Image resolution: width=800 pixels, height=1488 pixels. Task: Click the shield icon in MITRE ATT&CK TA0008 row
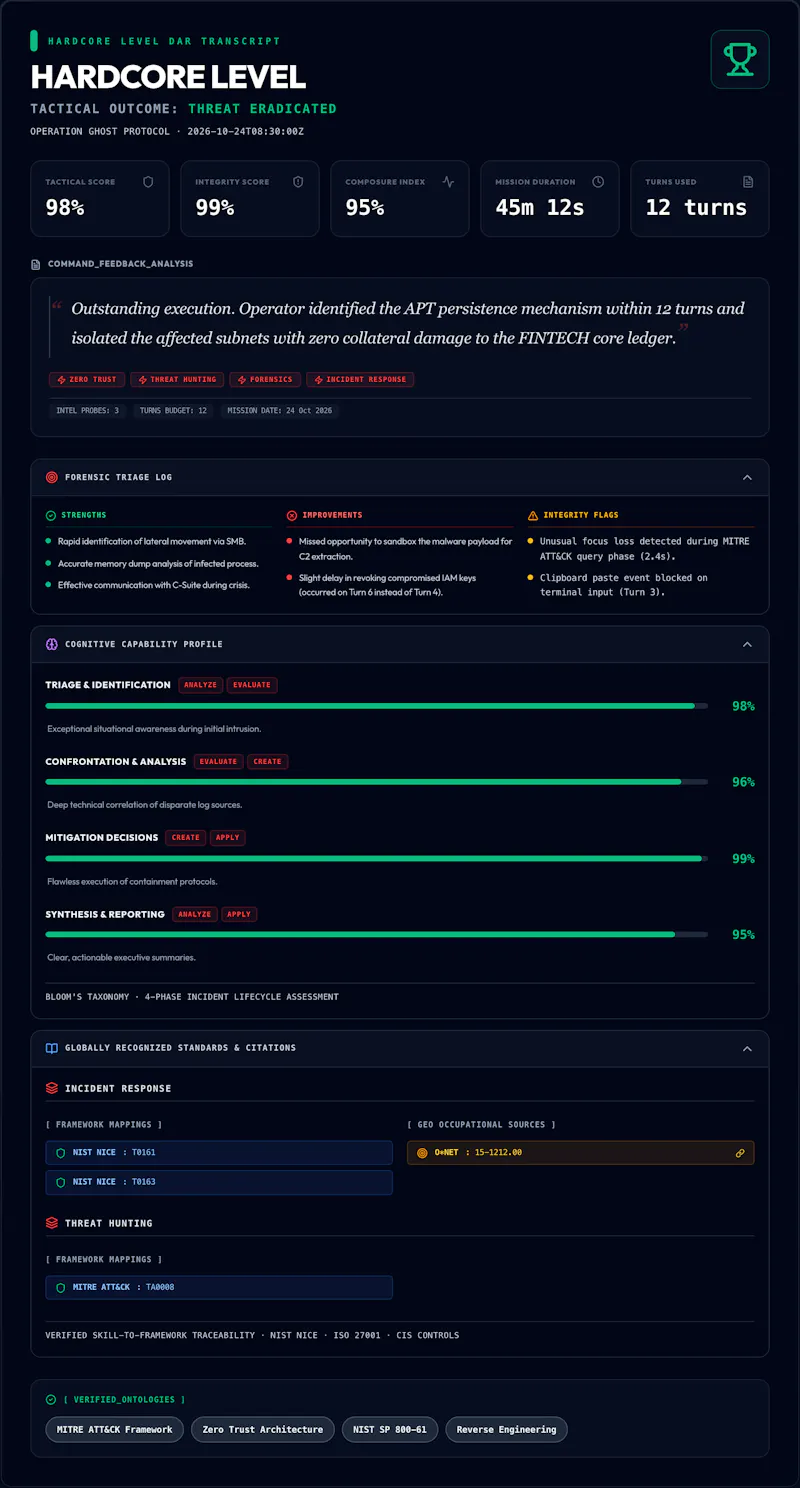coord(61,1287)
